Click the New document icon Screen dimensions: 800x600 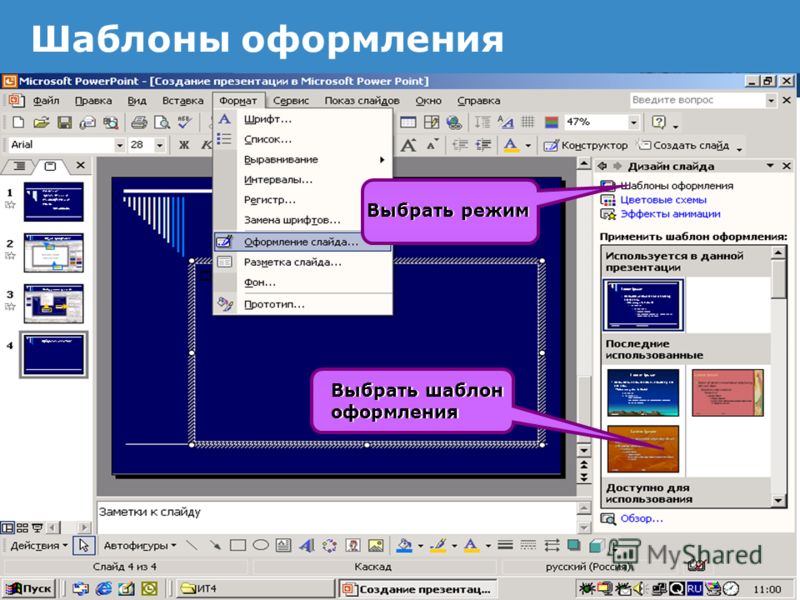[x=18, y=122]
